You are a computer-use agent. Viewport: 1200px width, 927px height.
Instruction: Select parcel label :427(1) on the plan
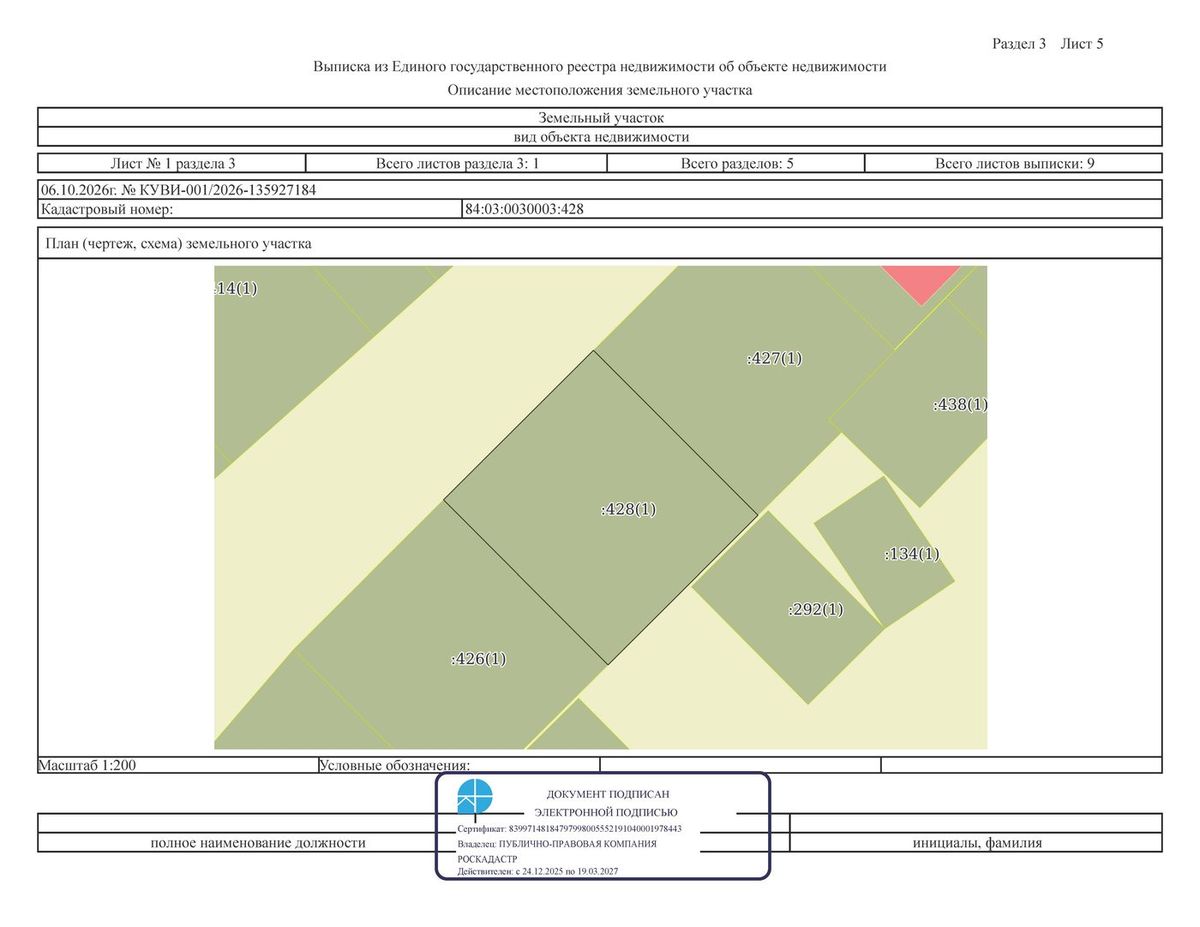(775, 358)
